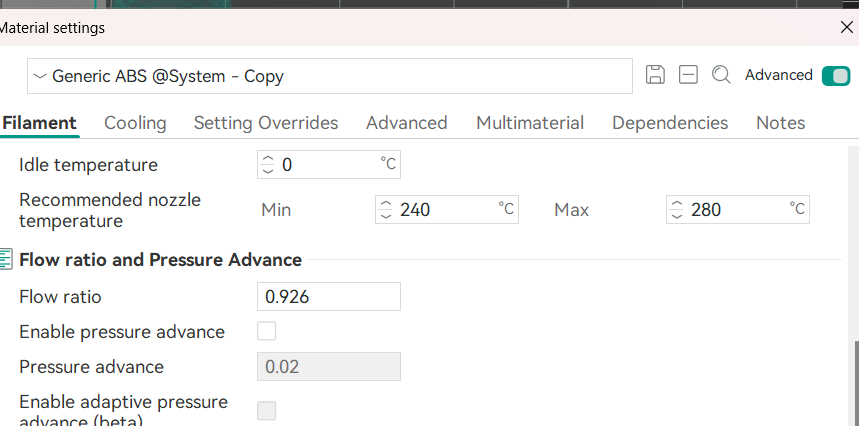The width and height of the screenshot is (859, 426).
Task: Click the Flow ratio section icon
Action: pyautogui.click(x=6, y=260)
